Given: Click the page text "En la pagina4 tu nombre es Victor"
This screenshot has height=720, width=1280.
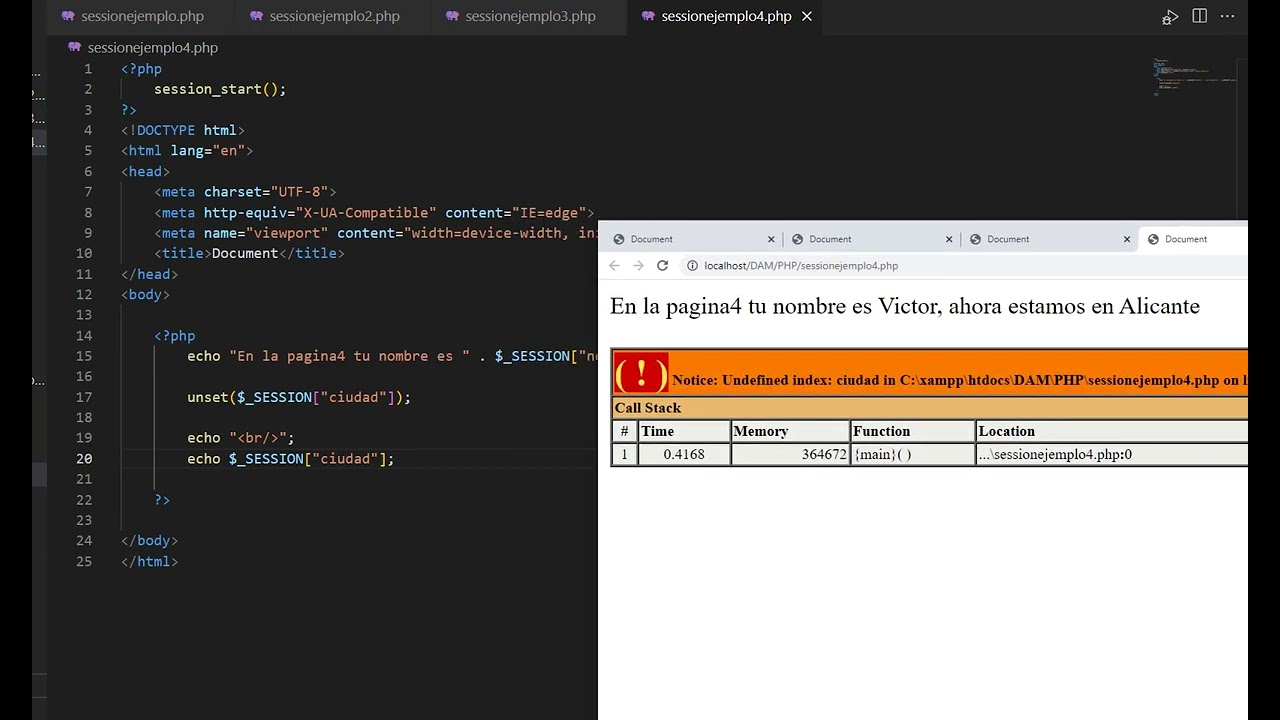Looking at the screenshot, I should pyautogui.click(x=774, y=306).
